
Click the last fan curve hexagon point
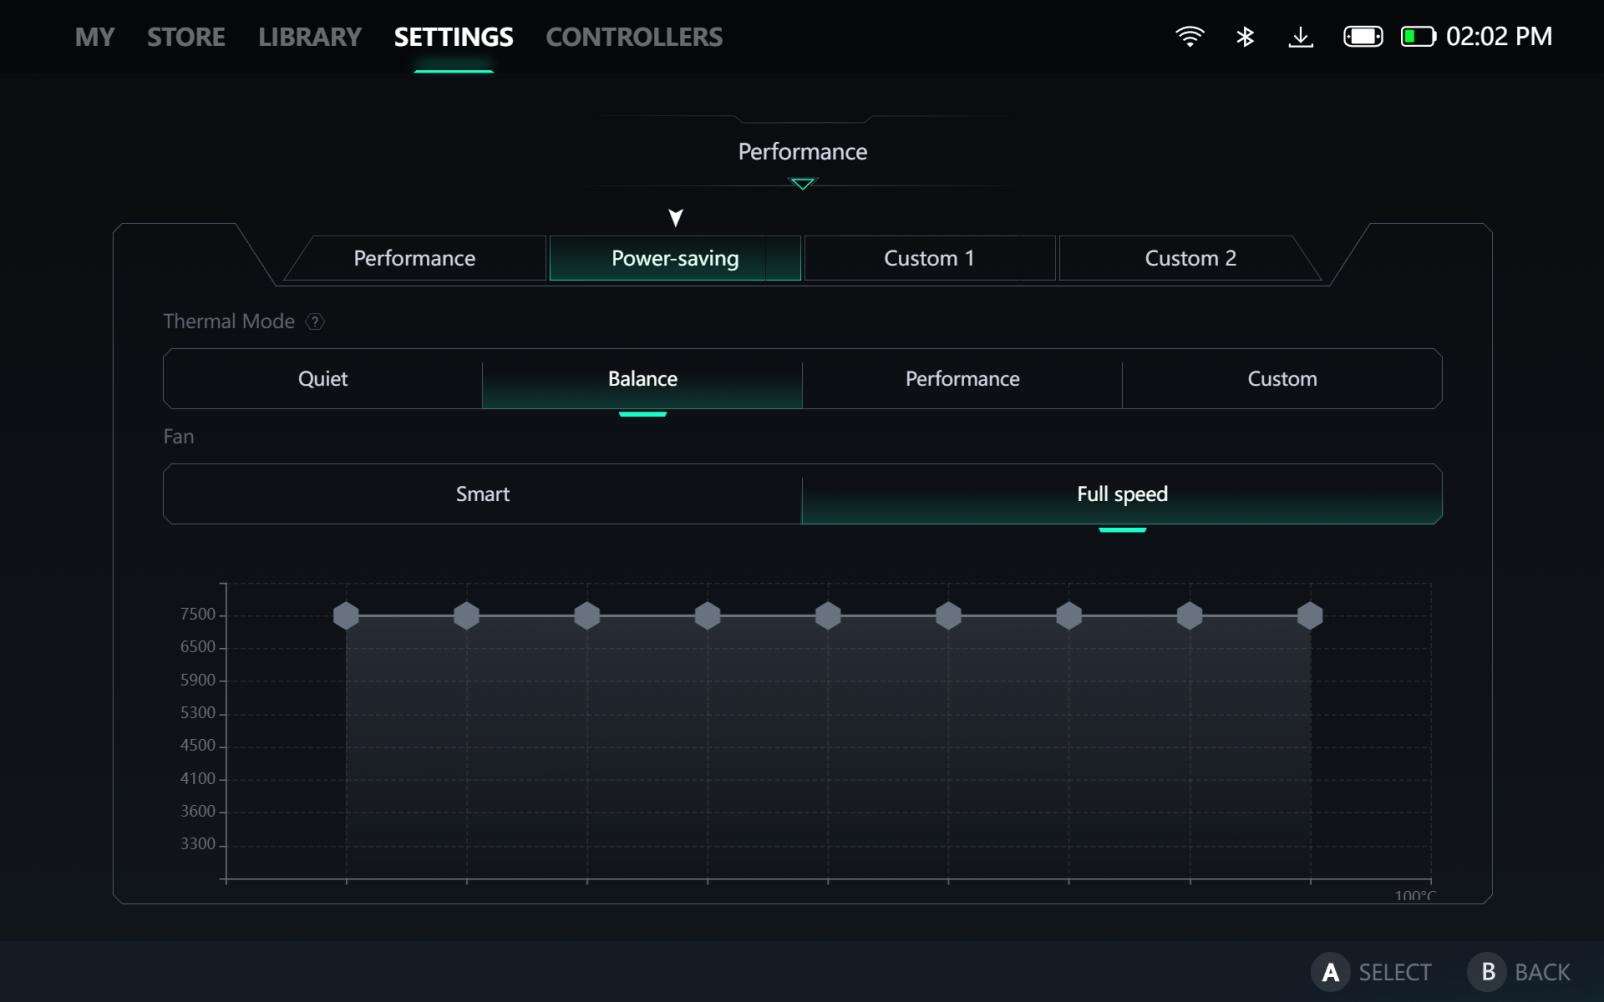[x=1310, y=616]
